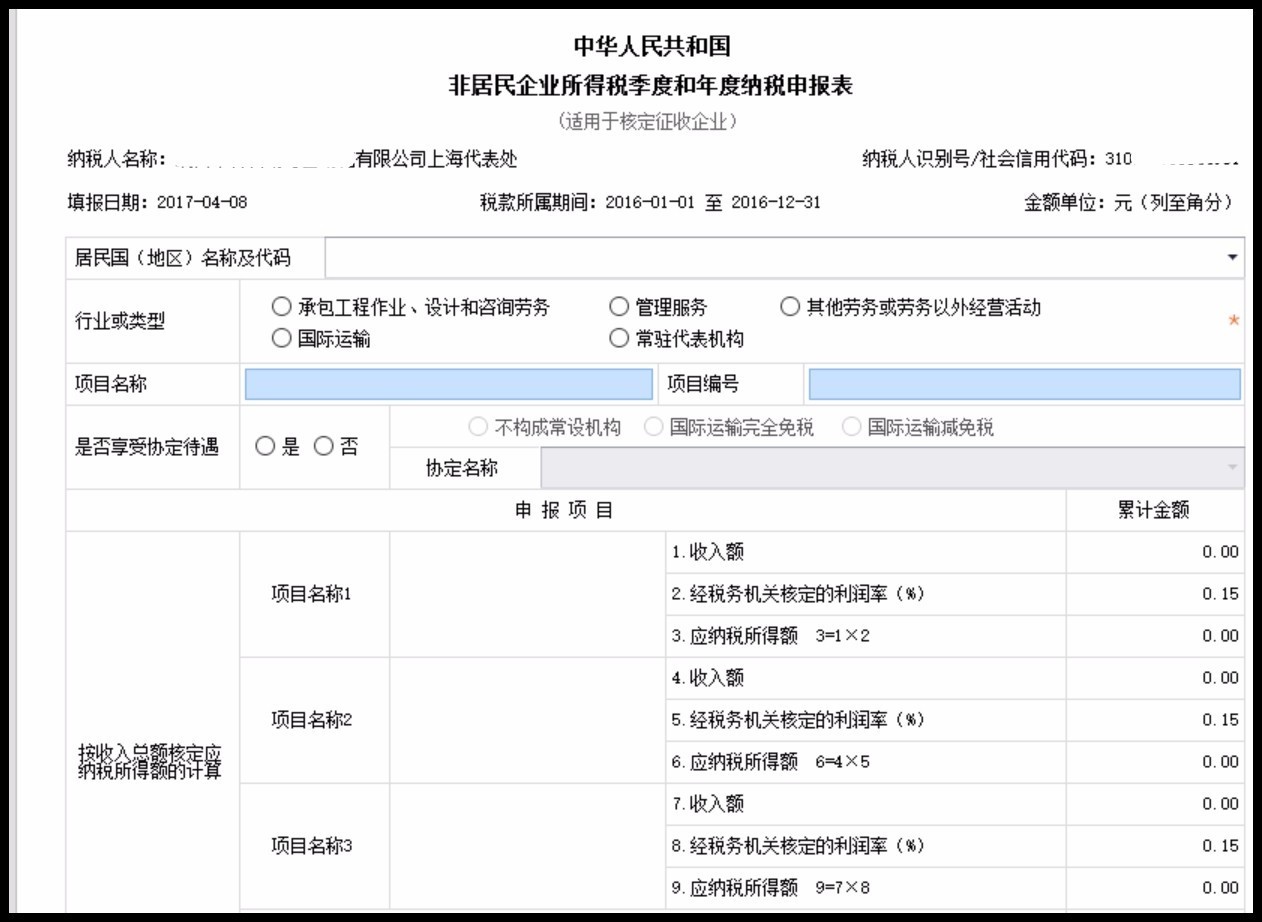Screen dimensions: 1262x922
Task: Select 国际运输完全免税 radio option
Action: point(653,428)
